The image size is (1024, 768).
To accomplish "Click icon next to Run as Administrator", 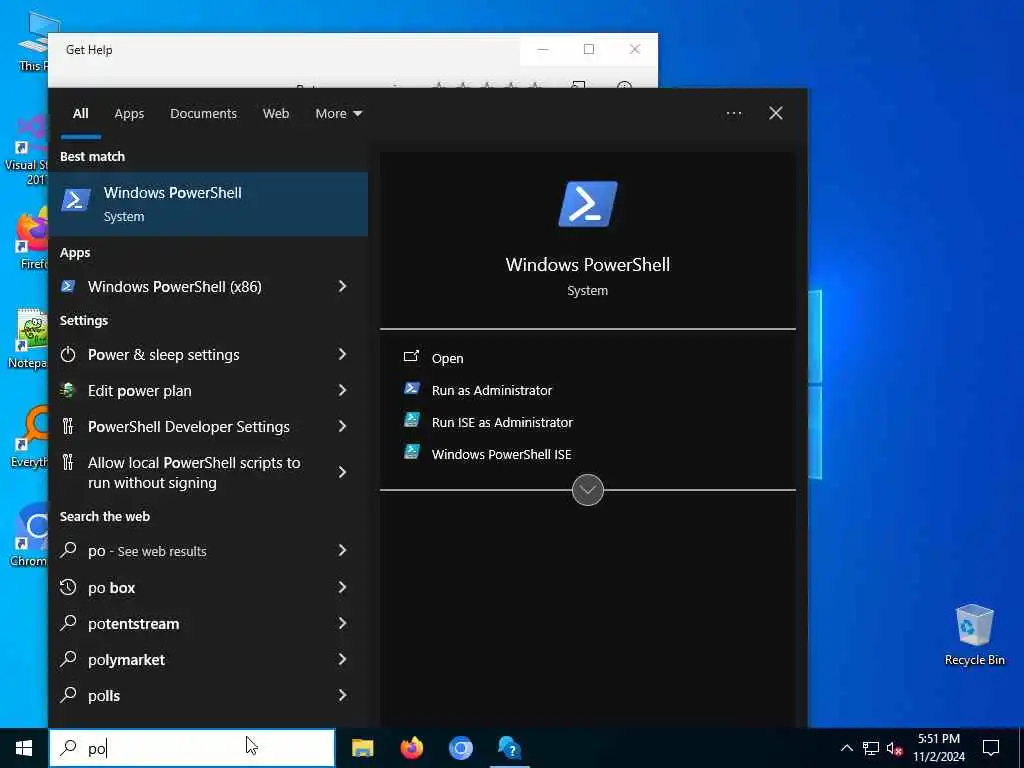I will [411, 389].
